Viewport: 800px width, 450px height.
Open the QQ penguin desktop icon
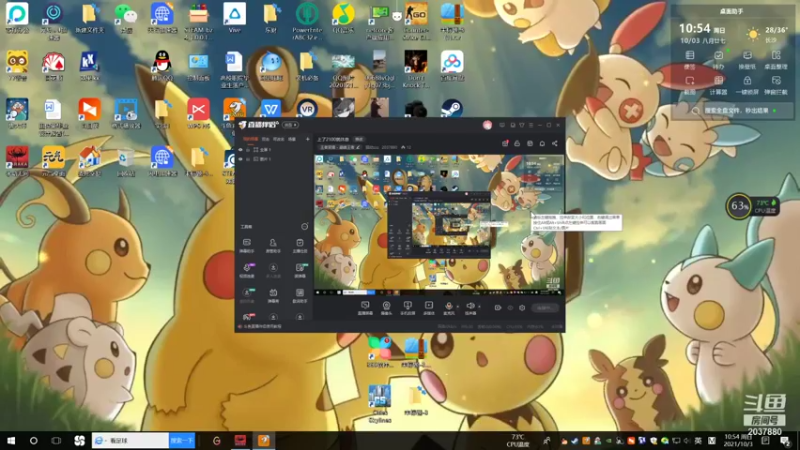162,66
